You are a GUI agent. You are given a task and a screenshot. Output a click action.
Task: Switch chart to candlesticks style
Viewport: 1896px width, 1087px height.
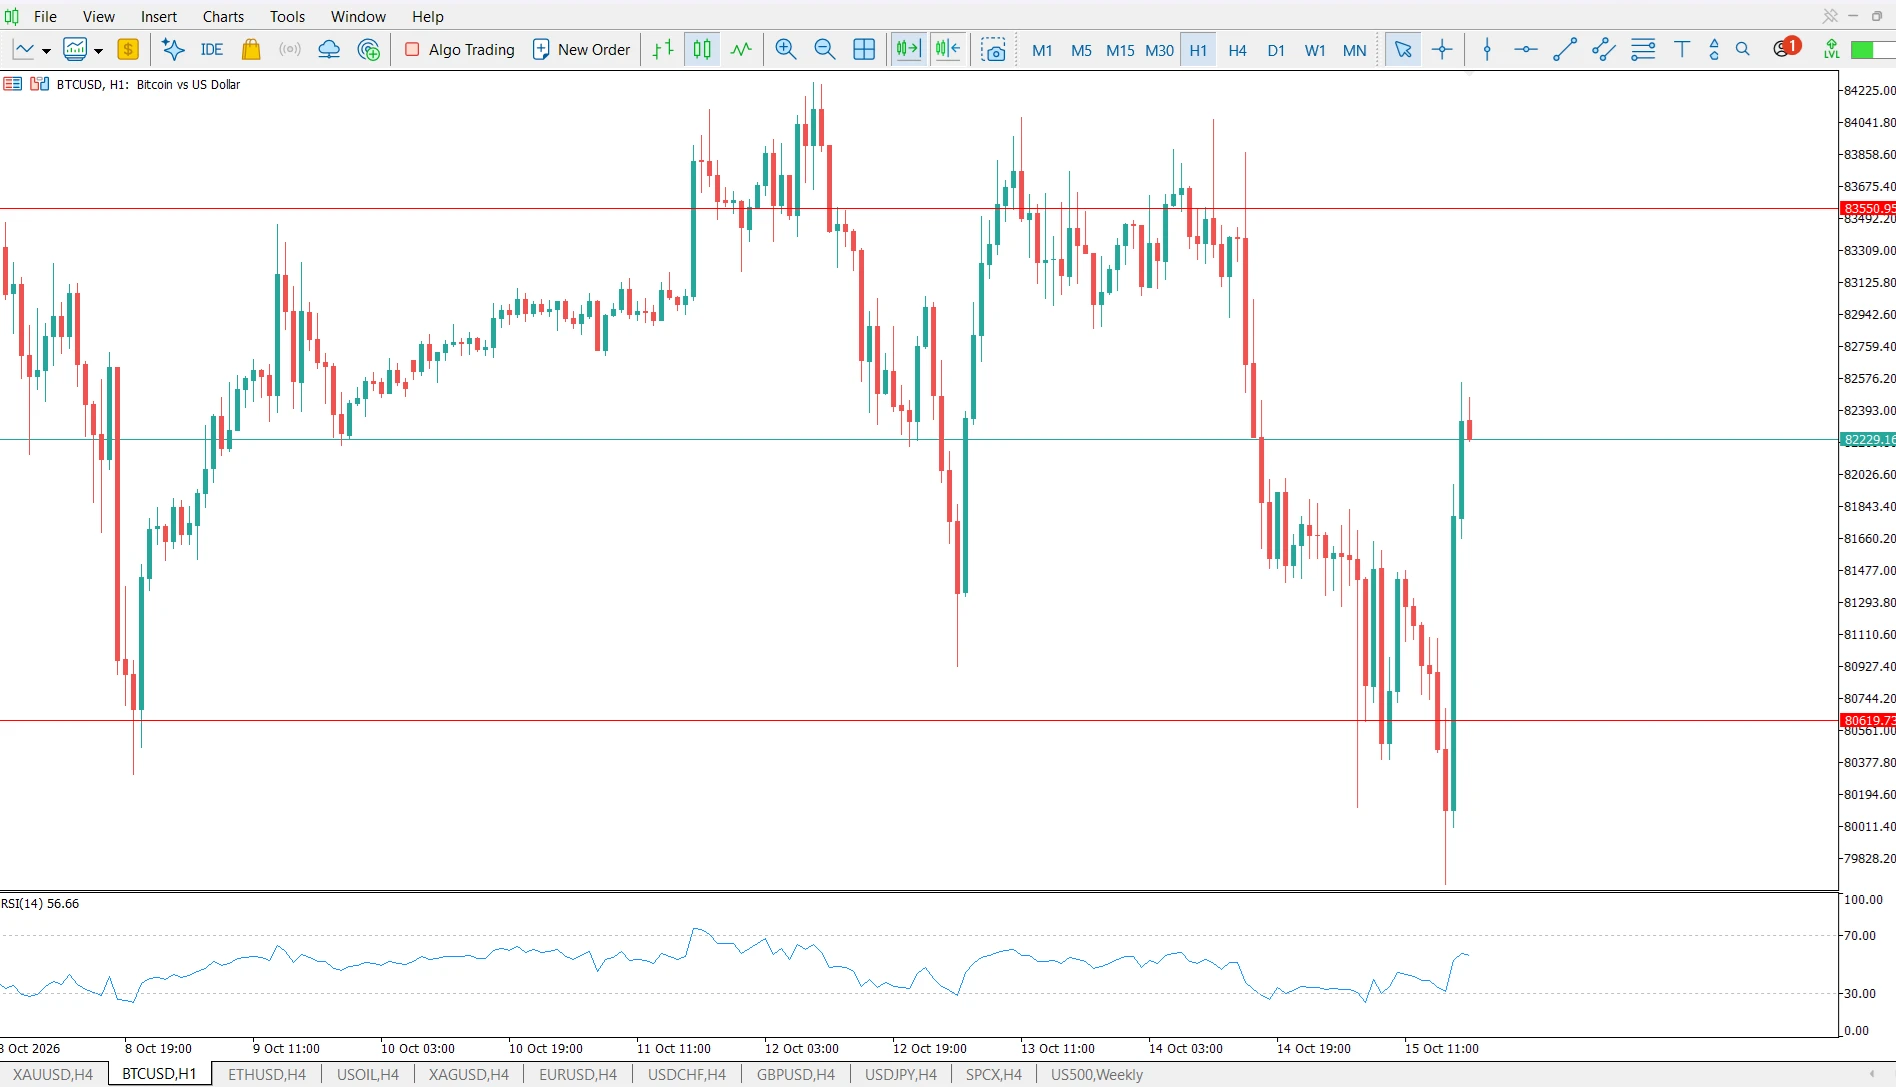702,49
